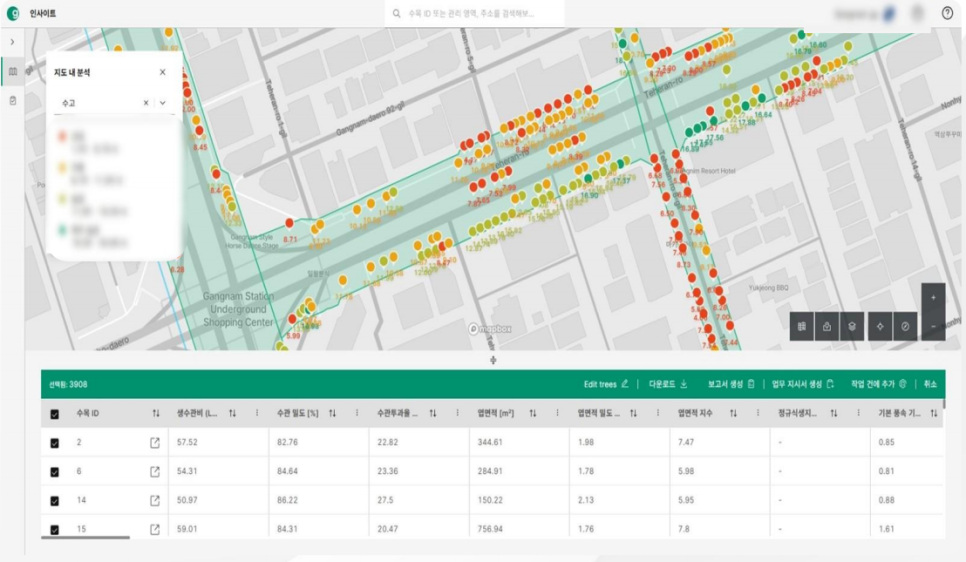Zoom out the map with minus button
The height and width of the screenshot is (562, 966).
coord(933,327)
